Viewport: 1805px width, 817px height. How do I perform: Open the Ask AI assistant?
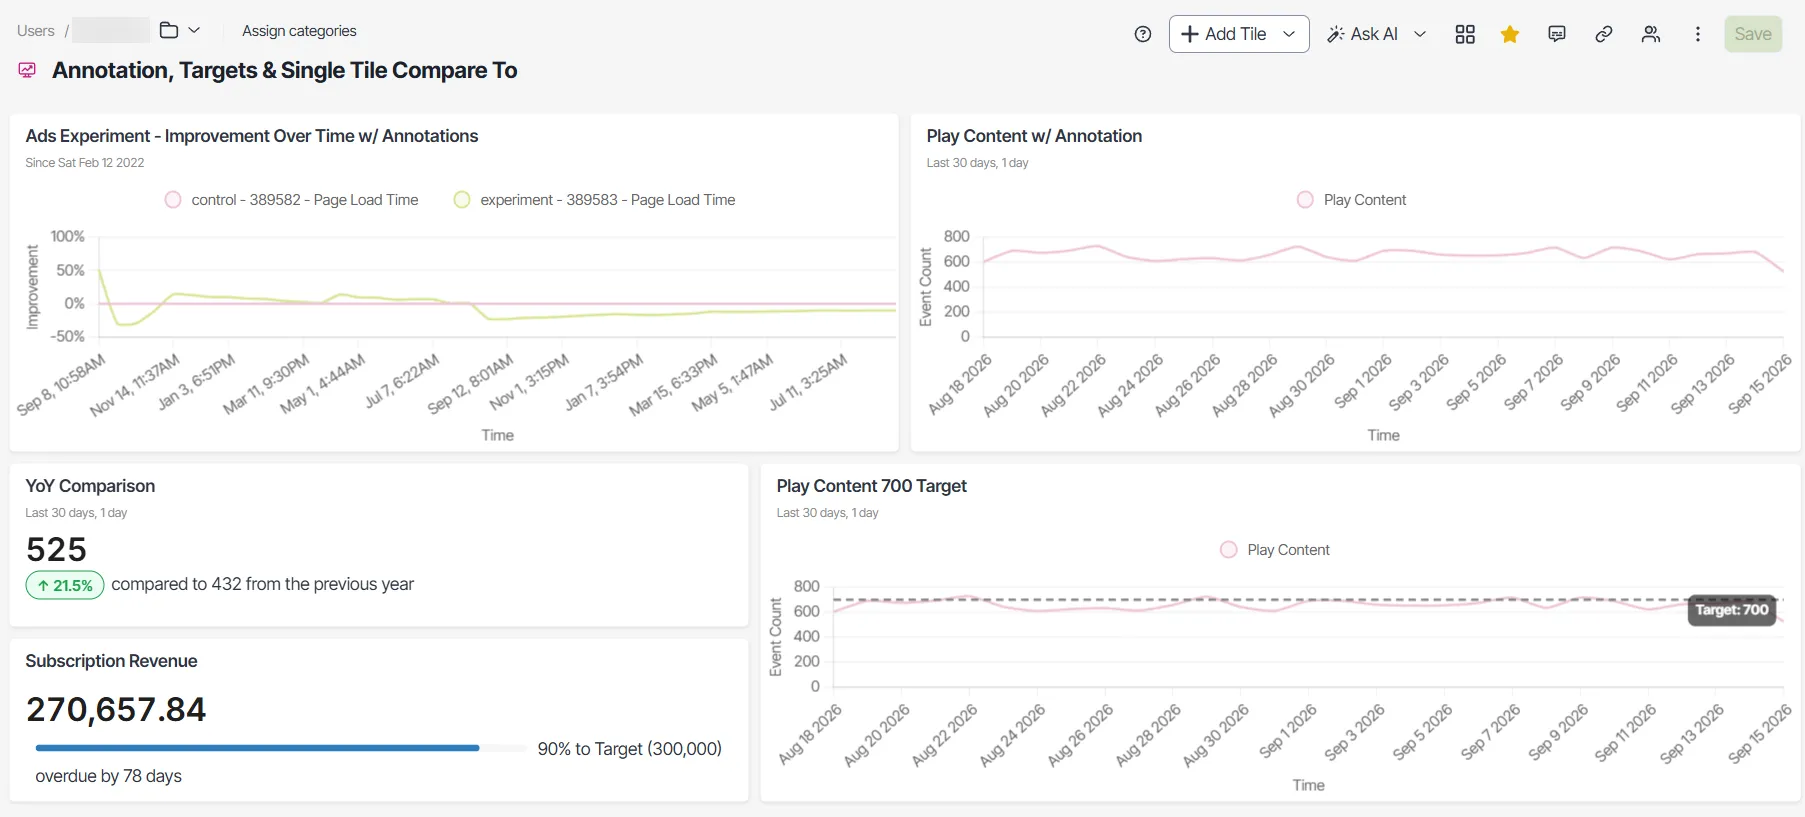[x=1362, y=34]
